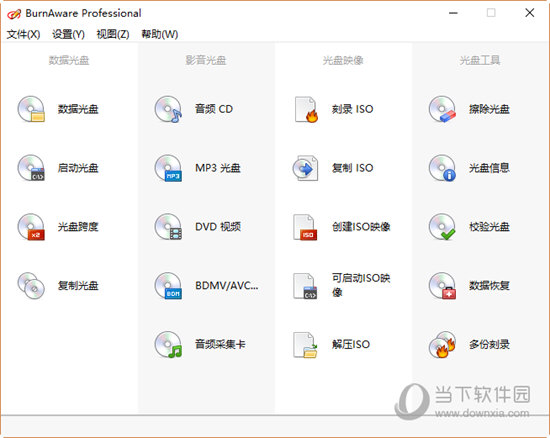Screen dimensions: 550x438
Task: Open the MP3 光盘 disc icon
Action: [168, 168]
